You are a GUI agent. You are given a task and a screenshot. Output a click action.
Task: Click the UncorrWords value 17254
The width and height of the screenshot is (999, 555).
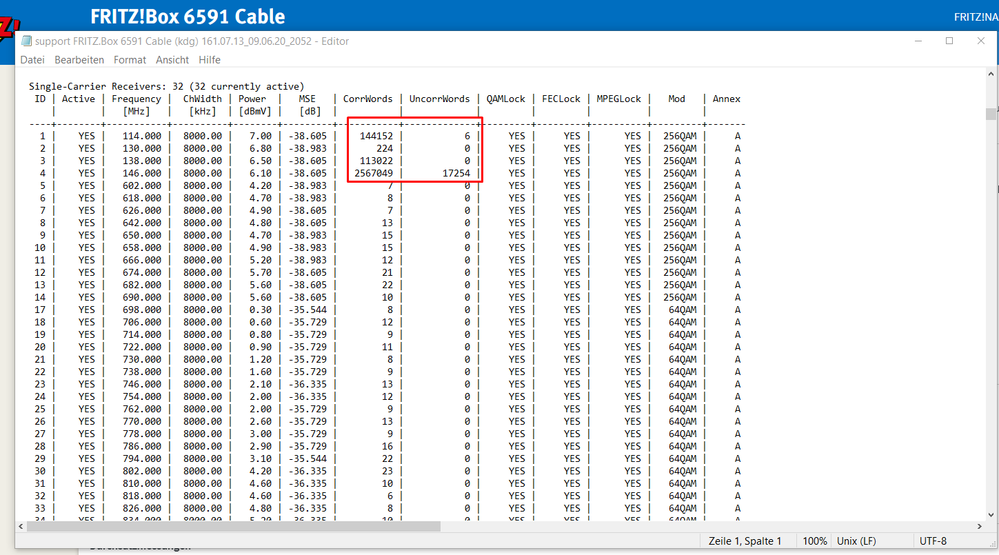(456, 173)
